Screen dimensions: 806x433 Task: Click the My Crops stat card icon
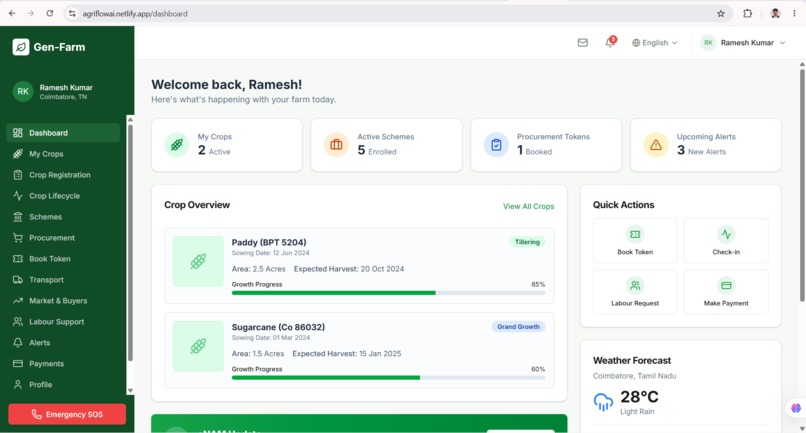click(176, 145)
